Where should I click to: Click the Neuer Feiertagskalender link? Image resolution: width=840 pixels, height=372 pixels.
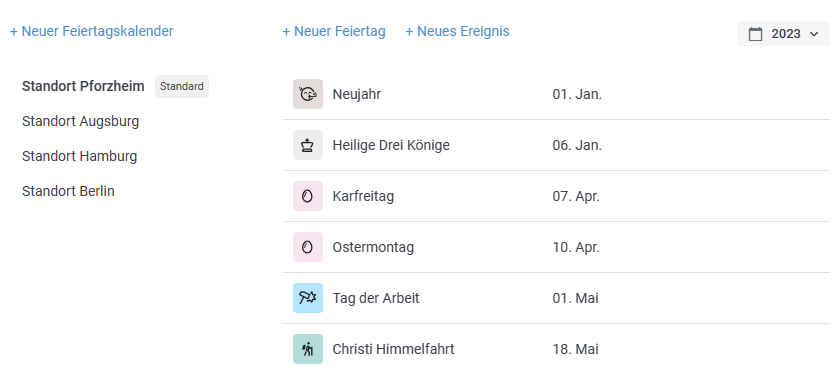pos(92,31)
